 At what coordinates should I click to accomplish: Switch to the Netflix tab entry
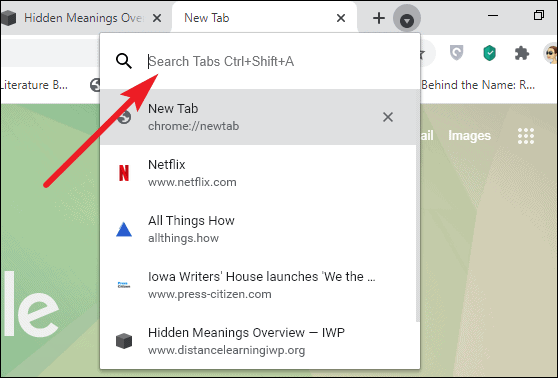coord(258,173)
